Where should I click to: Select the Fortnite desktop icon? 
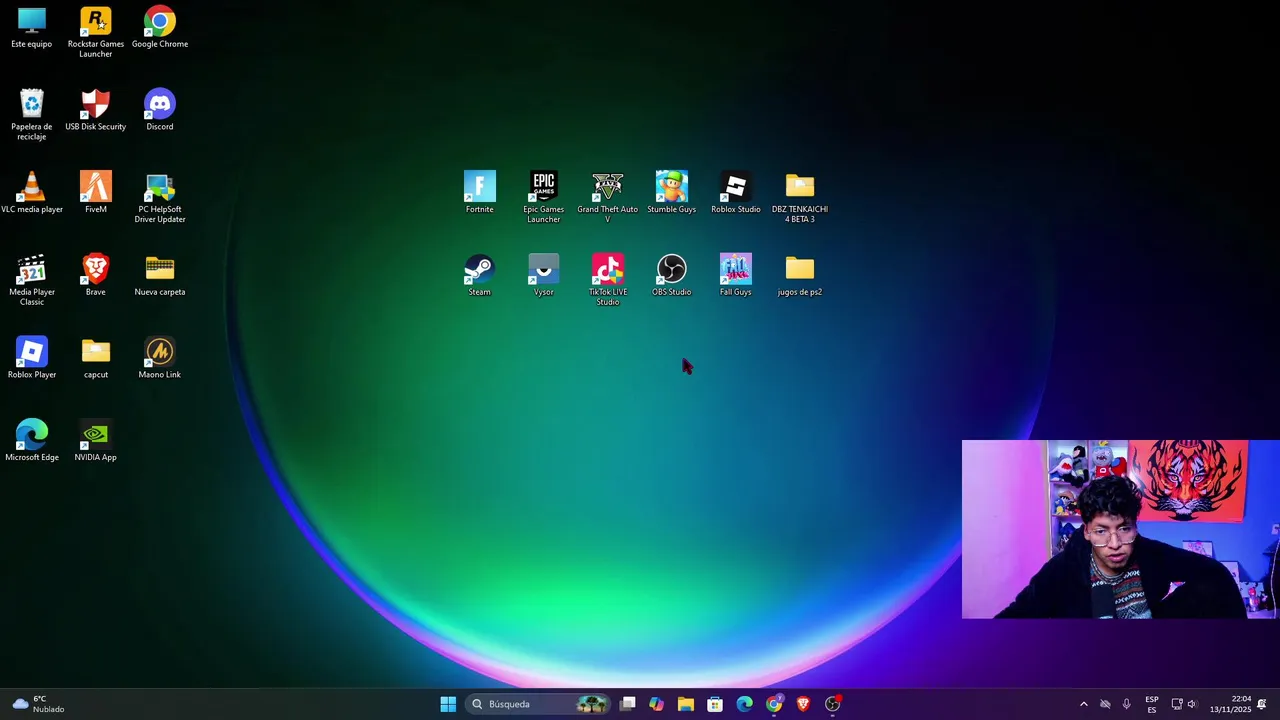(x=480, y=193)
